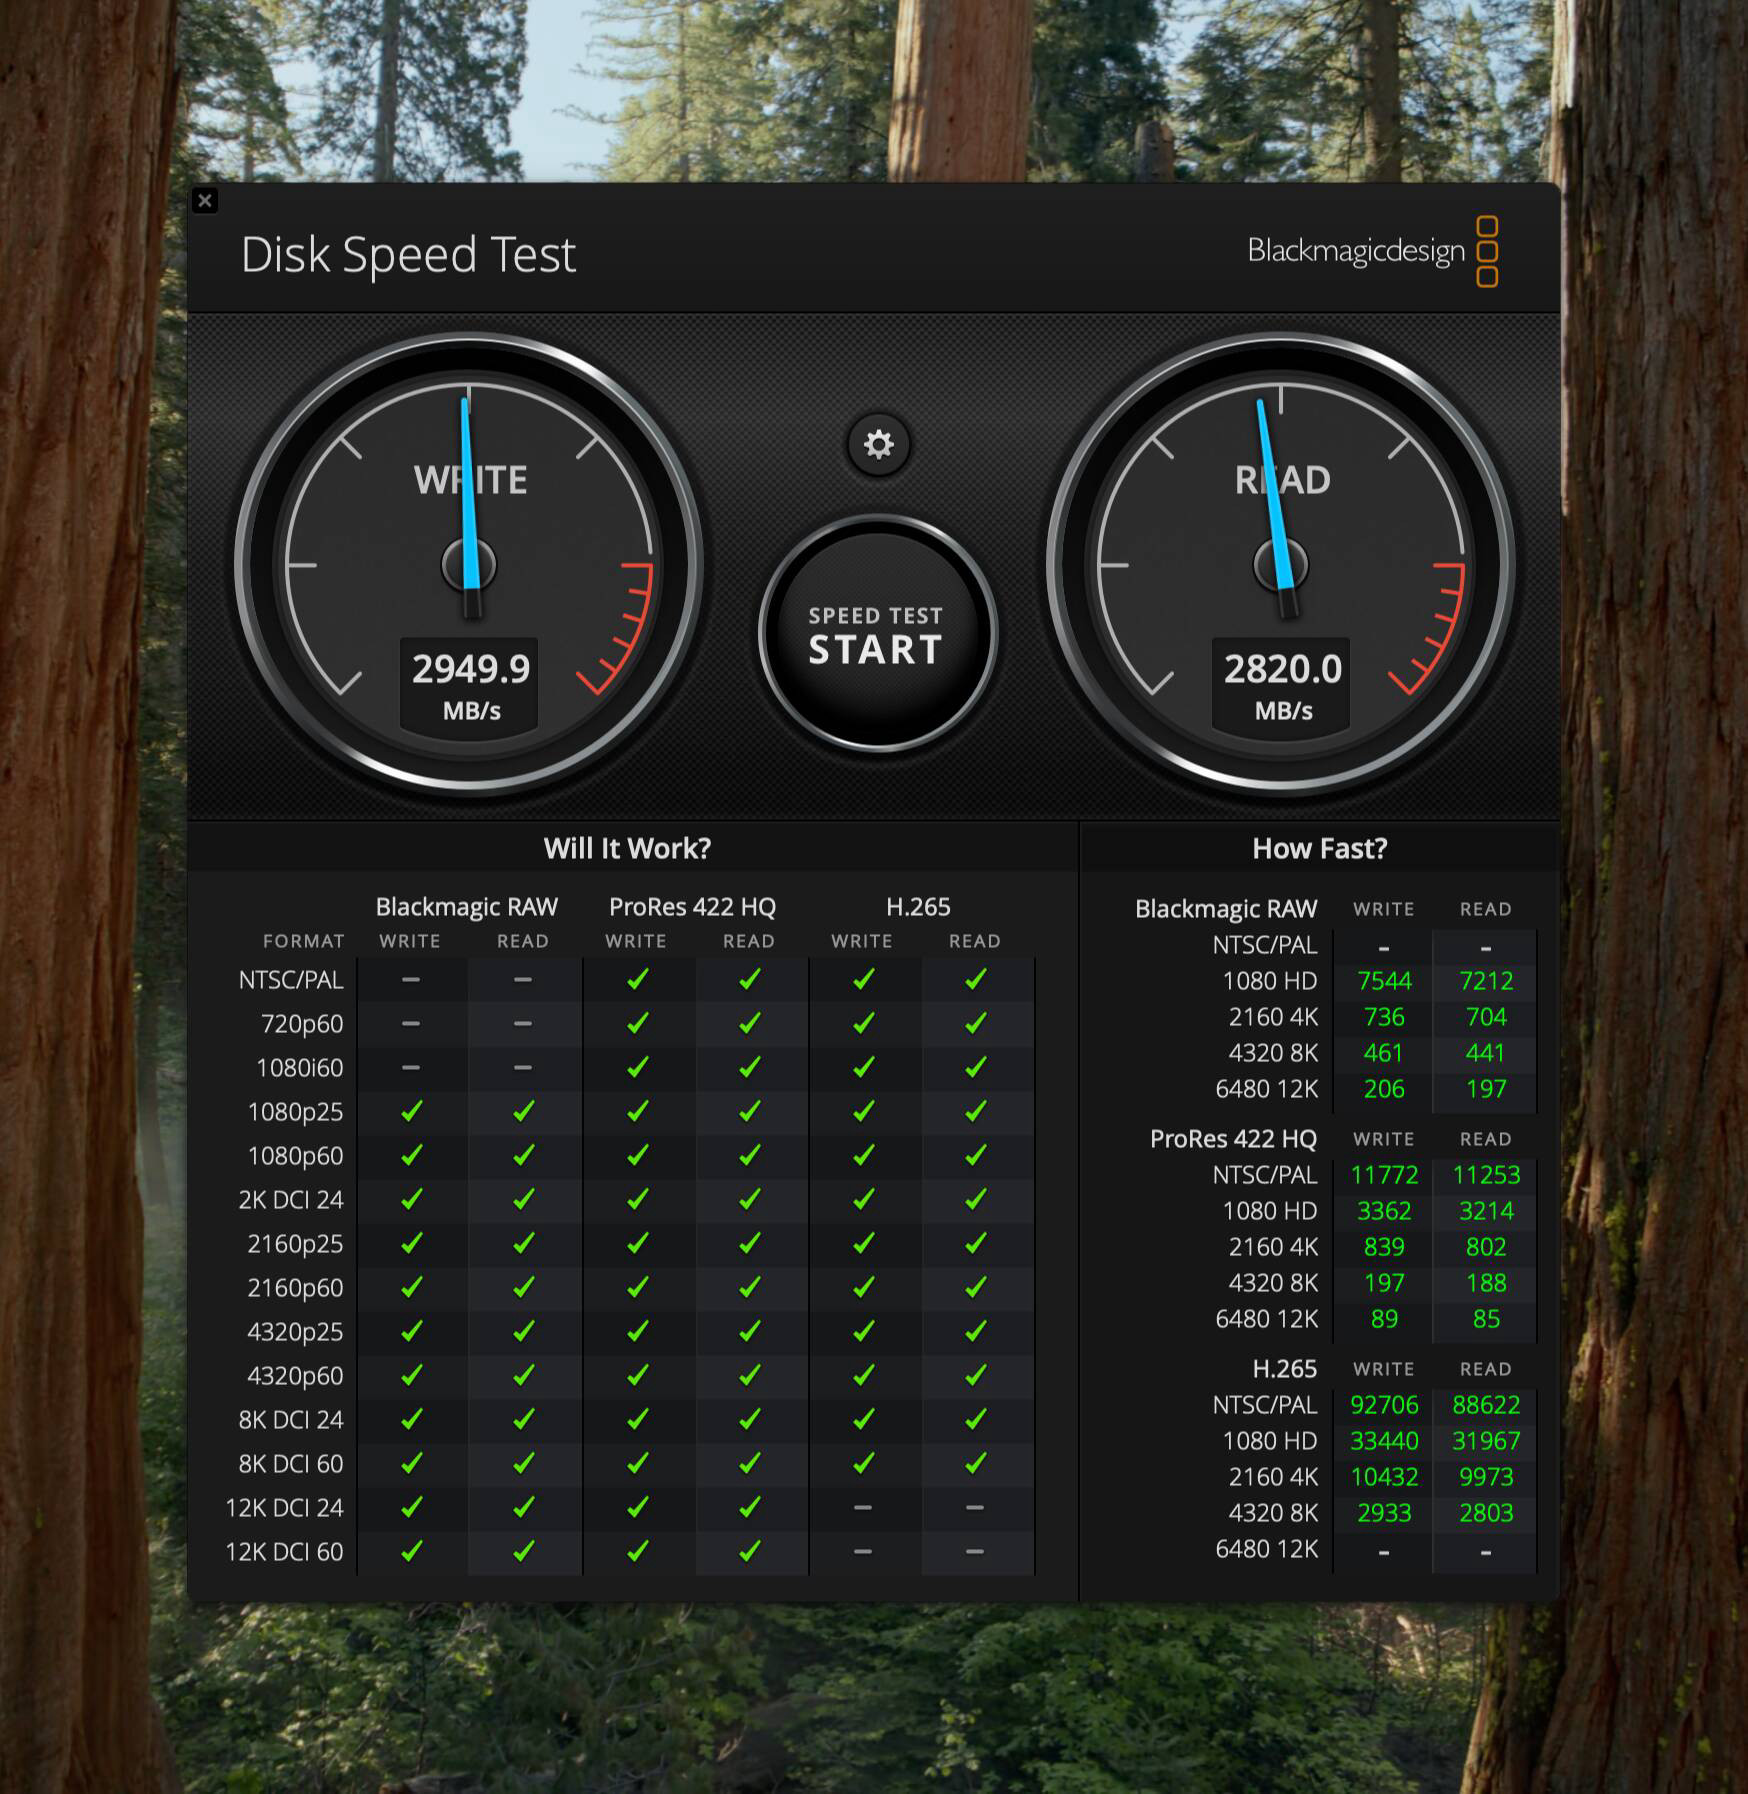Click H.265 column header in Will It Work
The image size is (1748, 1794).
click(x=918, y=907)
